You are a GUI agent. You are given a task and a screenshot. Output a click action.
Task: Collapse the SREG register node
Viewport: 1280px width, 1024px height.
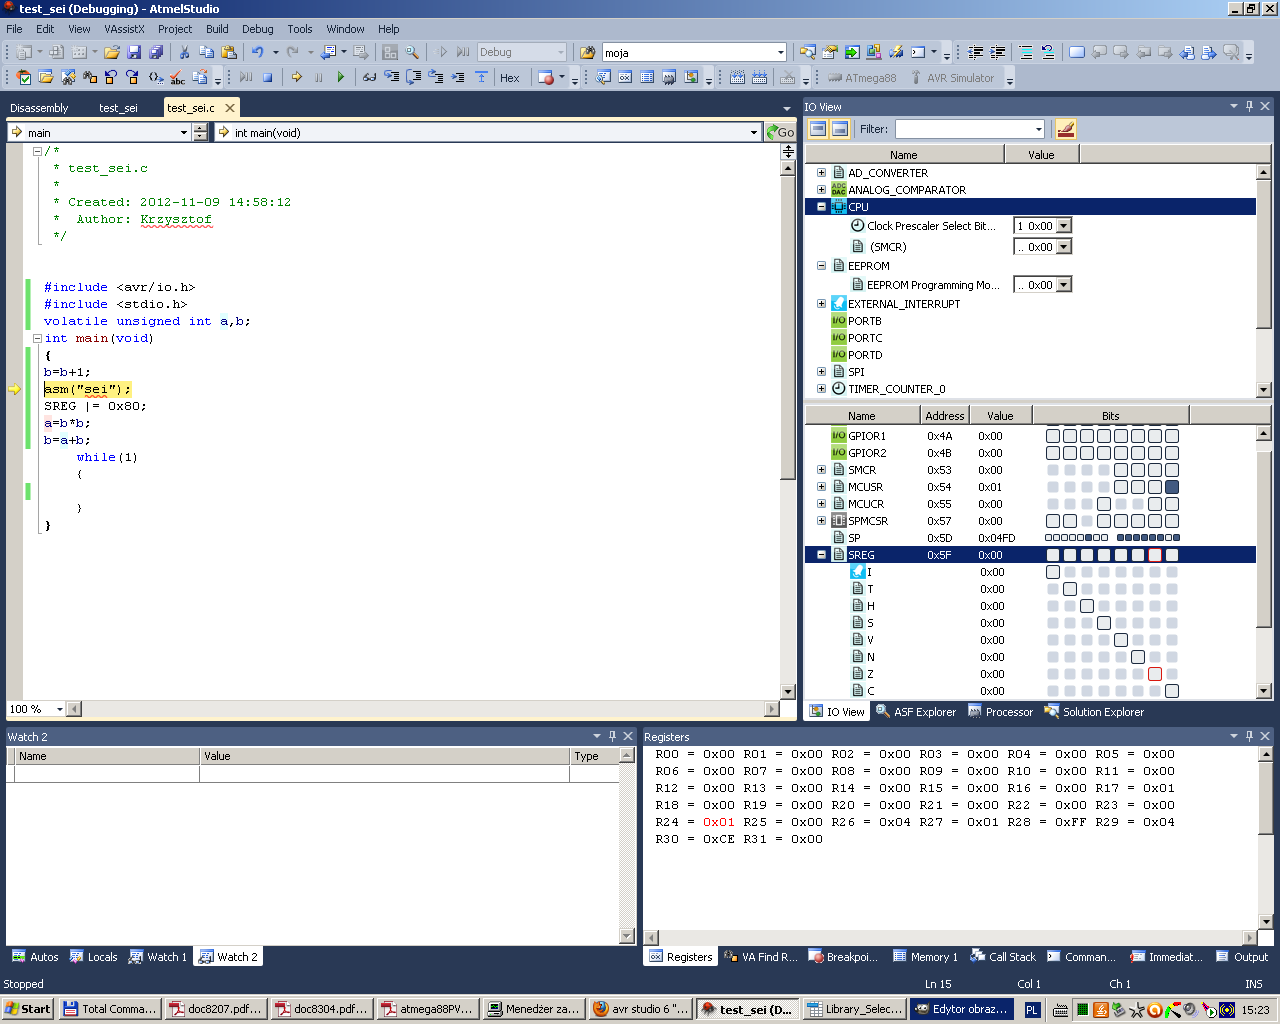(822, 555)
